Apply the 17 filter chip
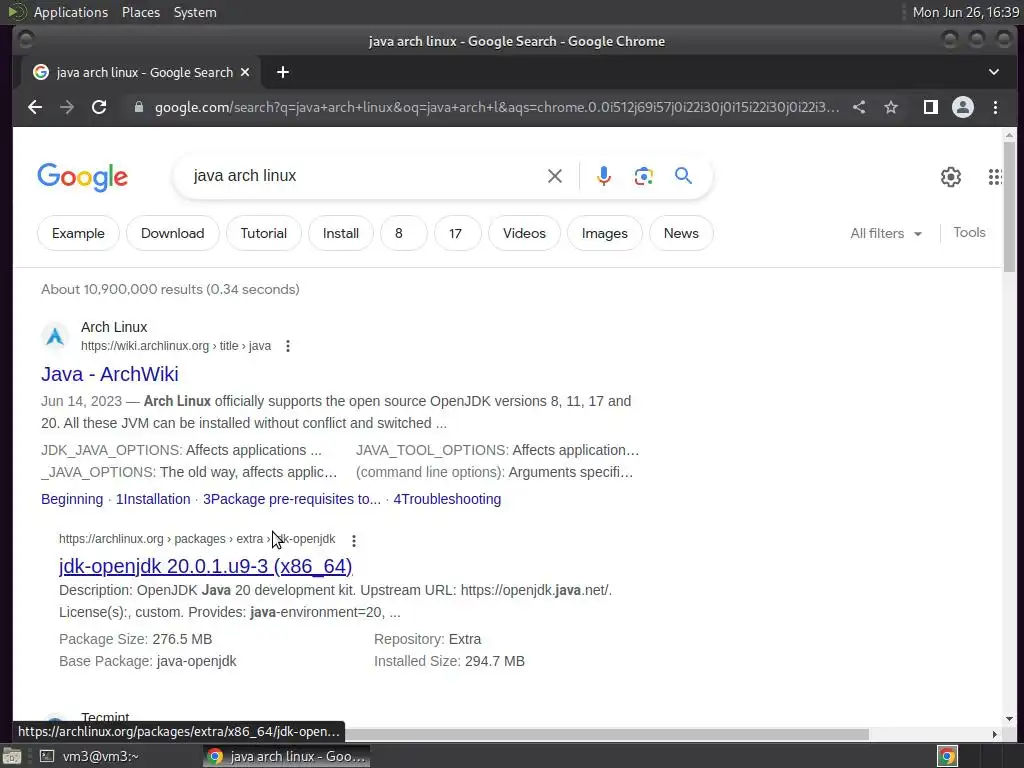 click(x=456, y=233)
